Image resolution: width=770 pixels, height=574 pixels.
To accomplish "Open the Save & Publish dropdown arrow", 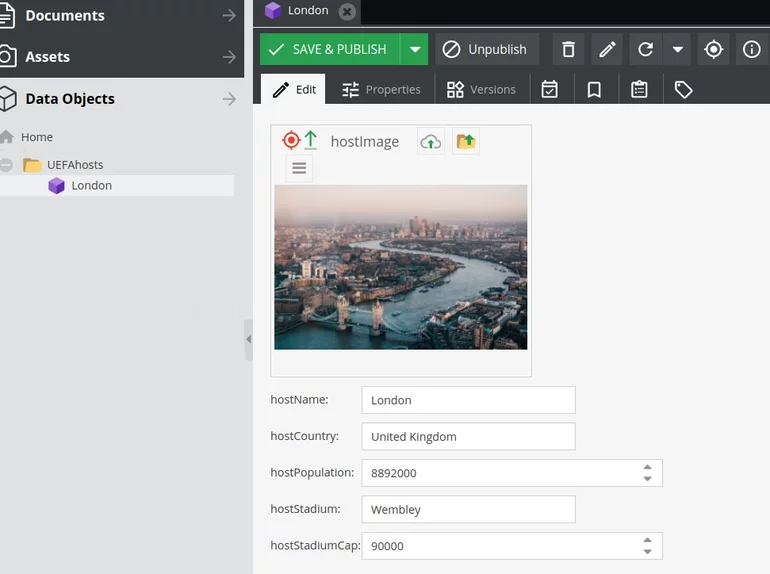I will [x=414, y=49].
